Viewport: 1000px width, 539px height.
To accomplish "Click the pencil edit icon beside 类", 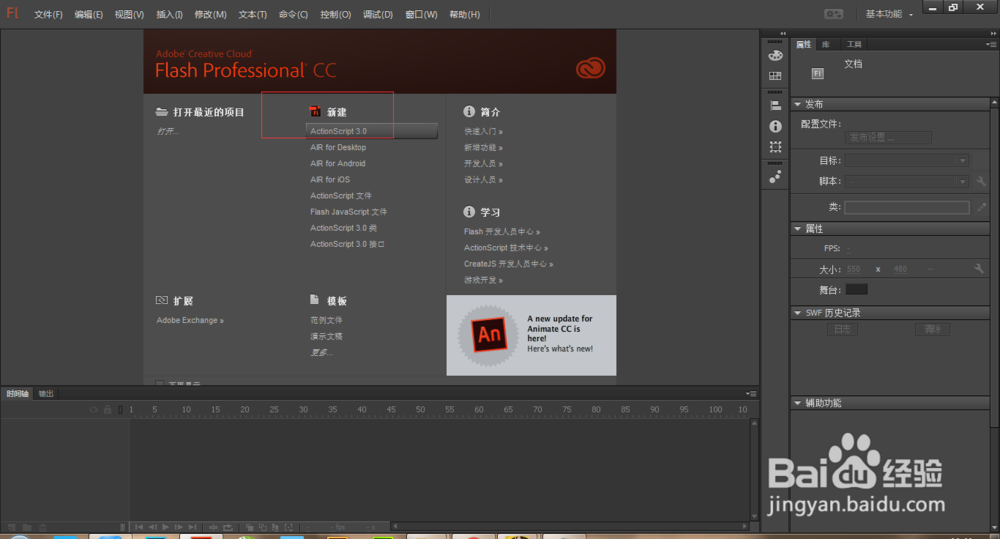I will 982,207.
